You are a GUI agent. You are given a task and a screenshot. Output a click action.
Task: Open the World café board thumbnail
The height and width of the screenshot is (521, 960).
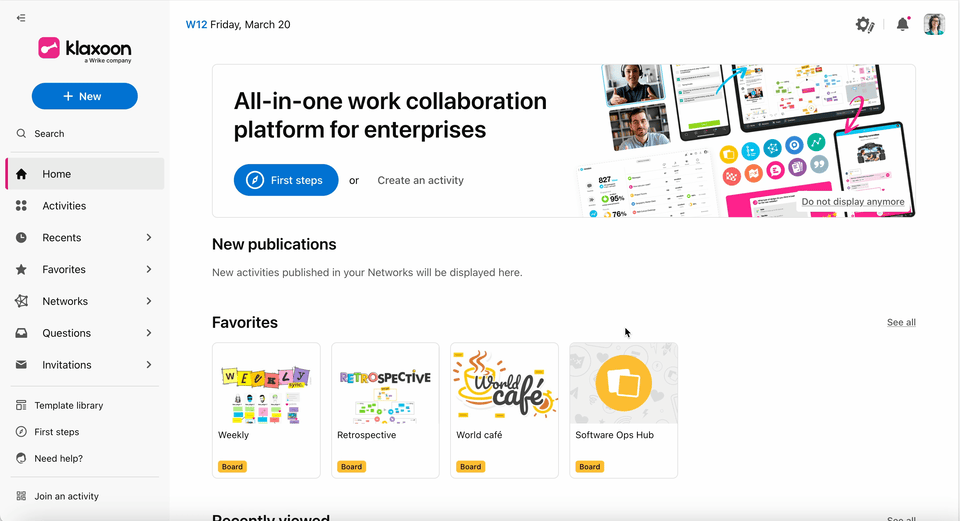pos(504,384)
